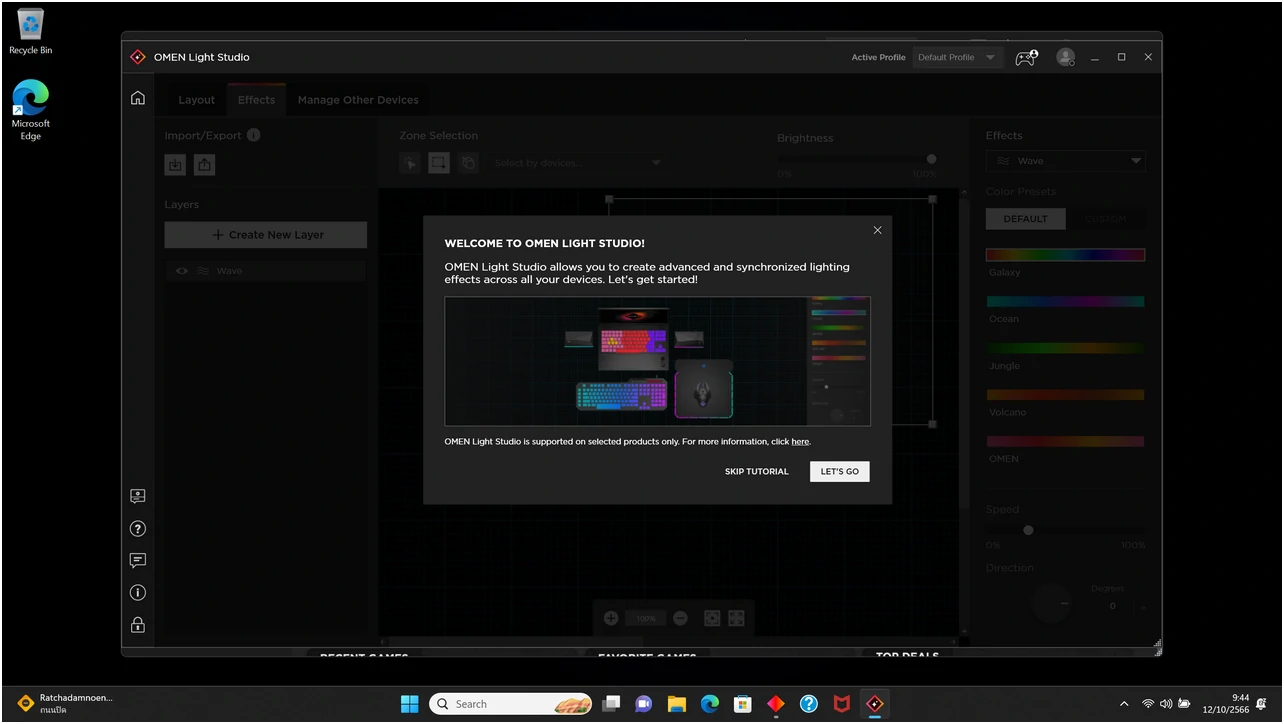Click the expand full view icon
The image size is (1284, 724).
click(736, 618)
